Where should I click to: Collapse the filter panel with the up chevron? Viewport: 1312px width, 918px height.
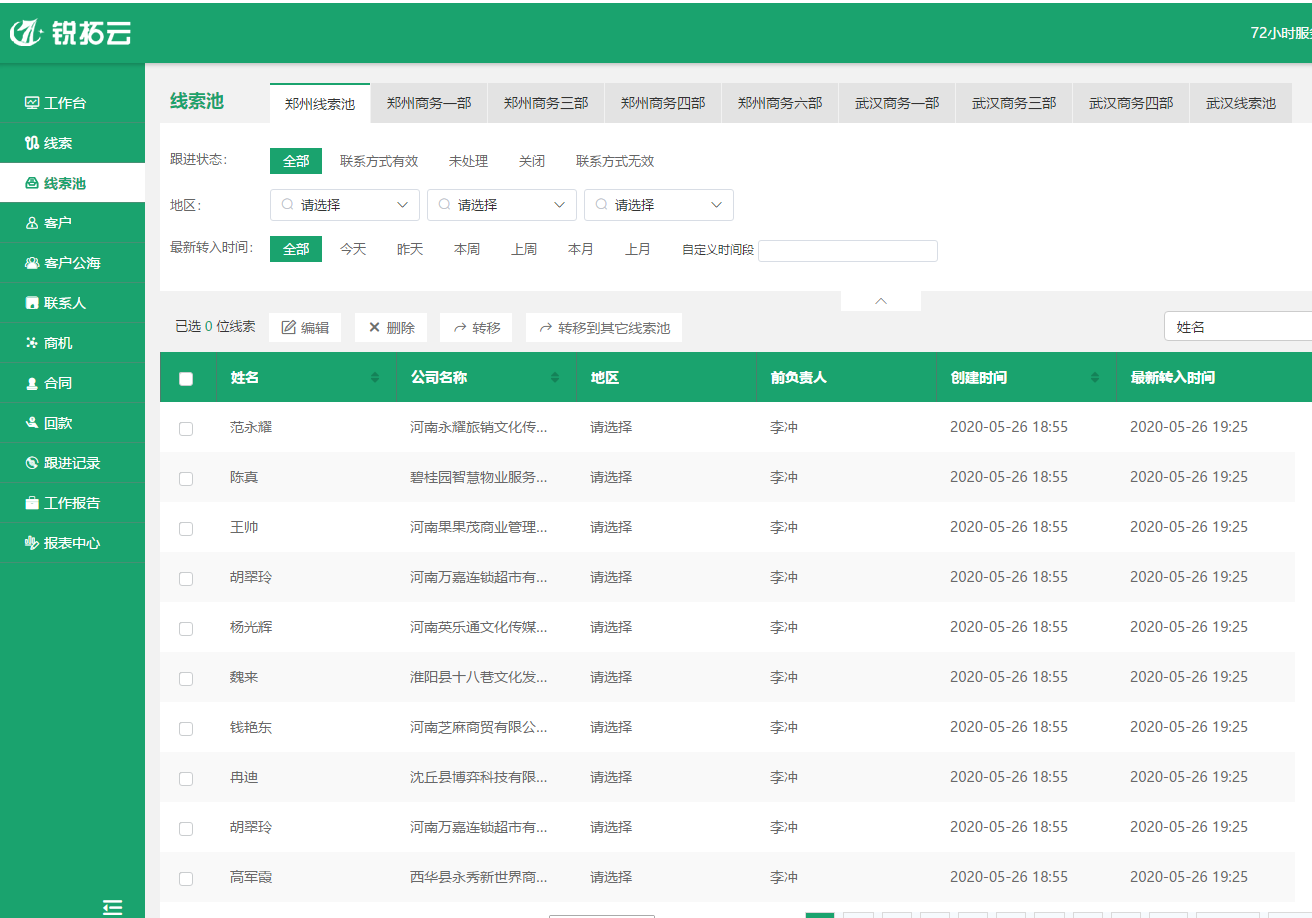(881, 301)
